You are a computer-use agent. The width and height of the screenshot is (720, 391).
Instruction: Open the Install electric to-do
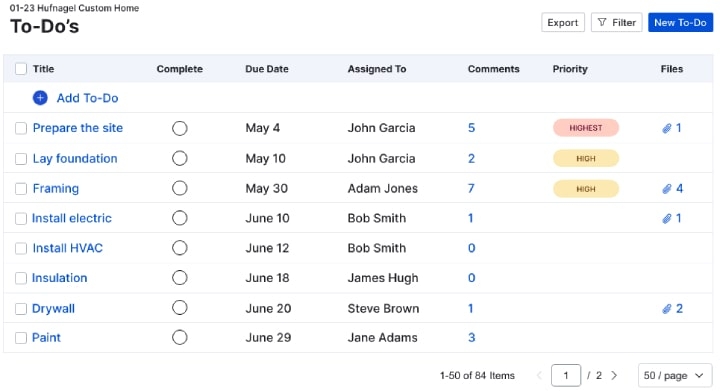[x=72, y=218]
